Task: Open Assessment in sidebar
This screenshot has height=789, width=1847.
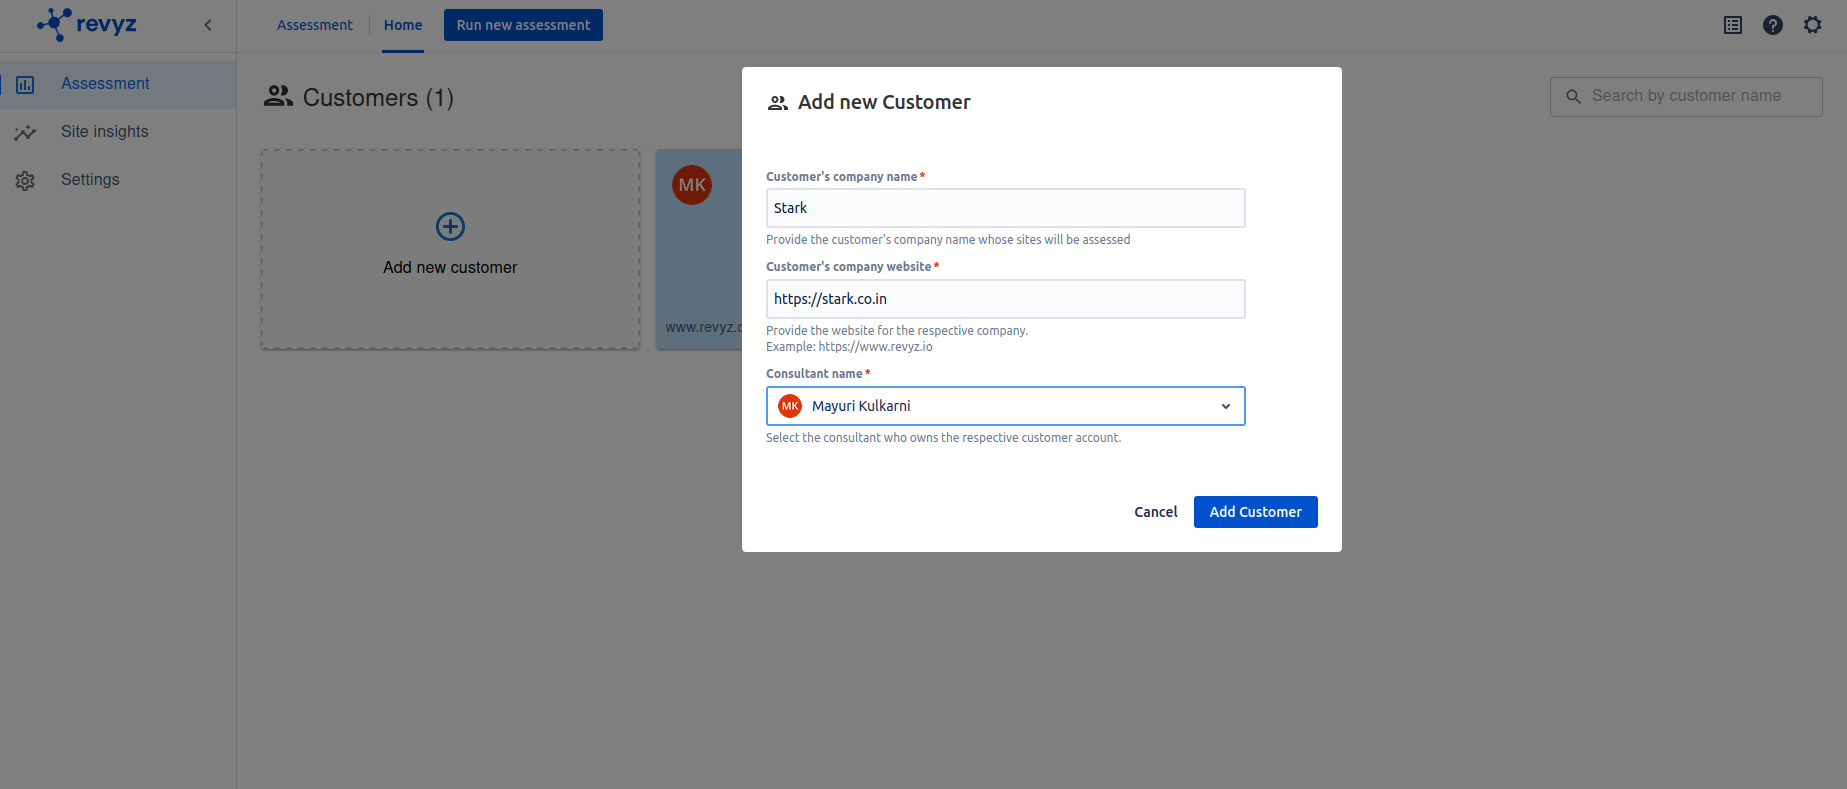Action: pyautogui.click(x=105, y=84)
